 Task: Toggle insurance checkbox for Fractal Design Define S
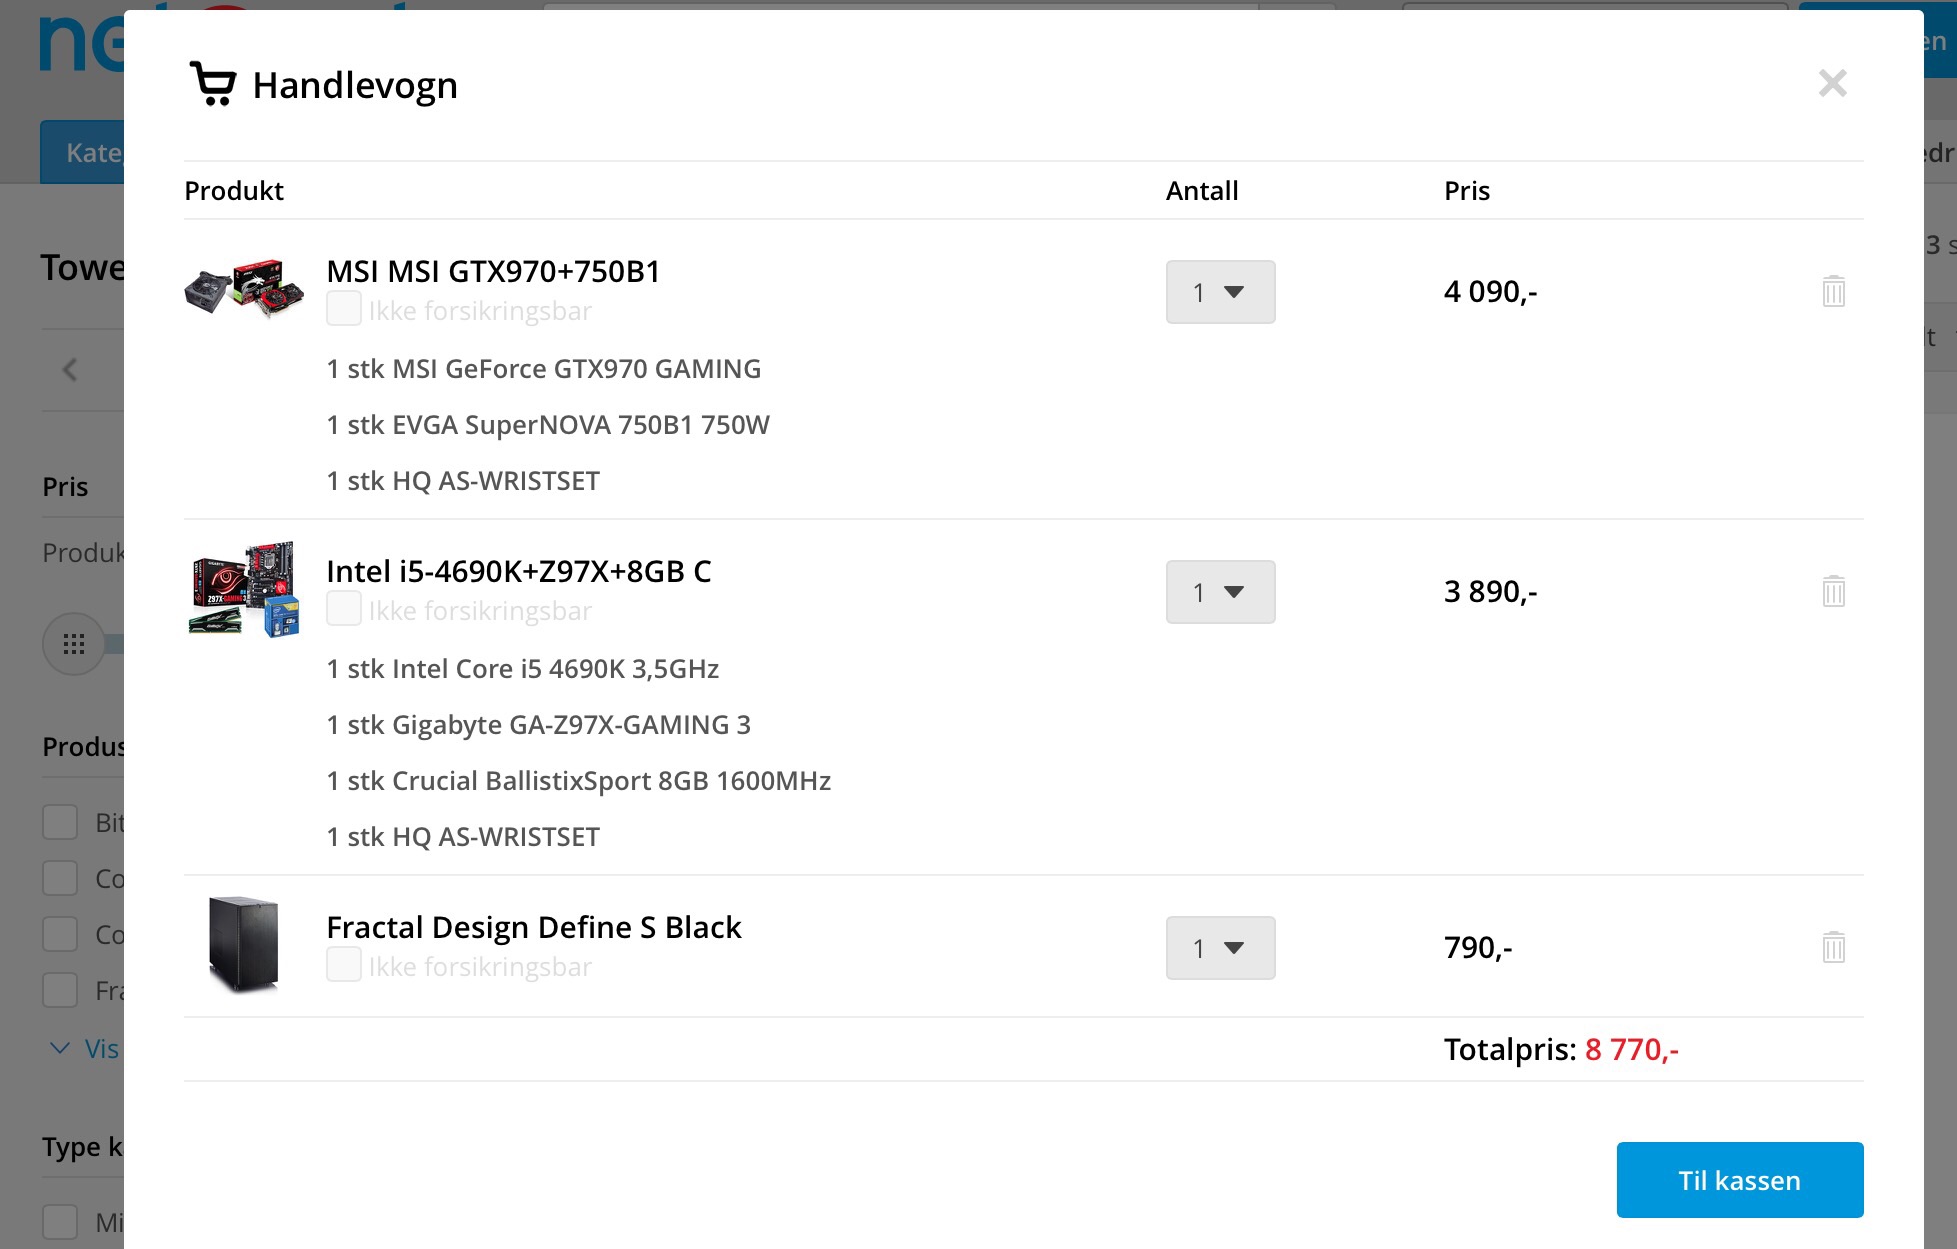344,965
